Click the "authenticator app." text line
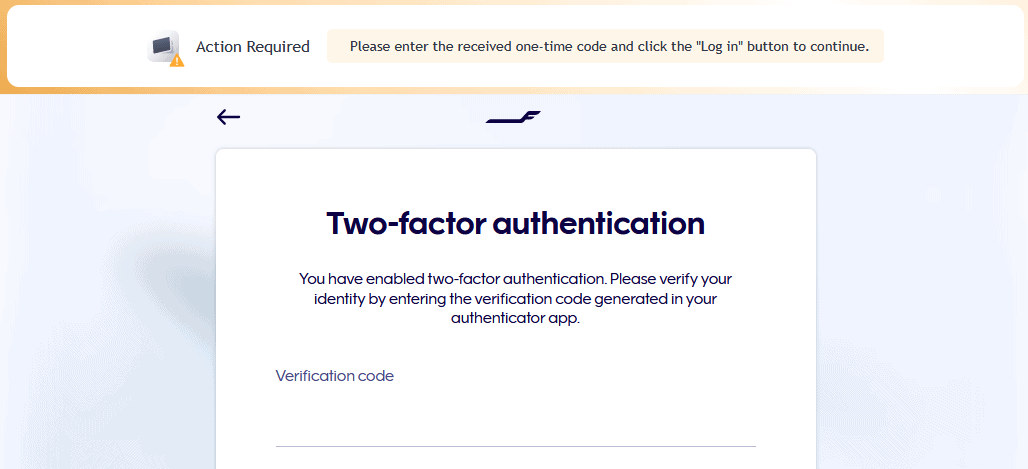The height and width of the screenshot is (469, 1028). [x=515, y=318]
